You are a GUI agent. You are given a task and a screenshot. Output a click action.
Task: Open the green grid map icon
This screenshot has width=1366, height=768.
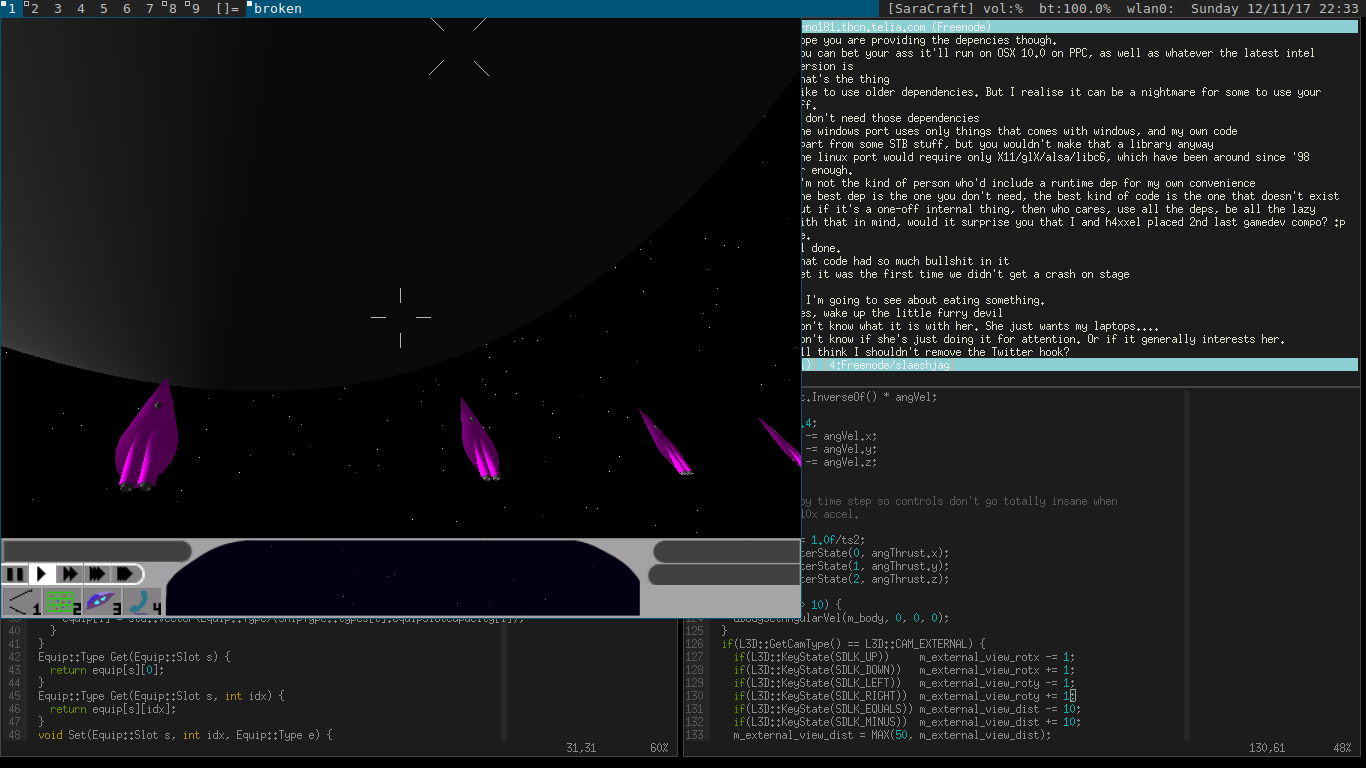click(x=62, y=602)
